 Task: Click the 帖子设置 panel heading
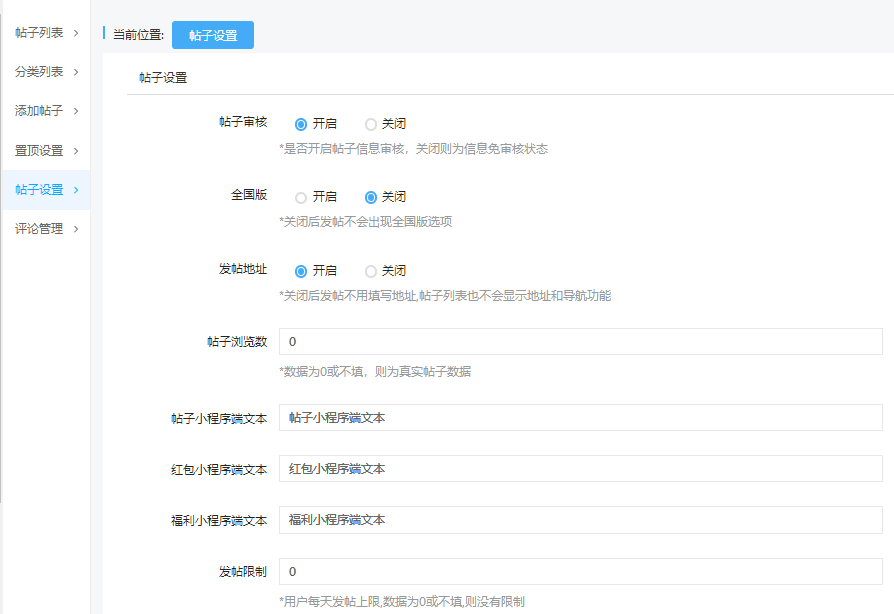click(163, 78)
